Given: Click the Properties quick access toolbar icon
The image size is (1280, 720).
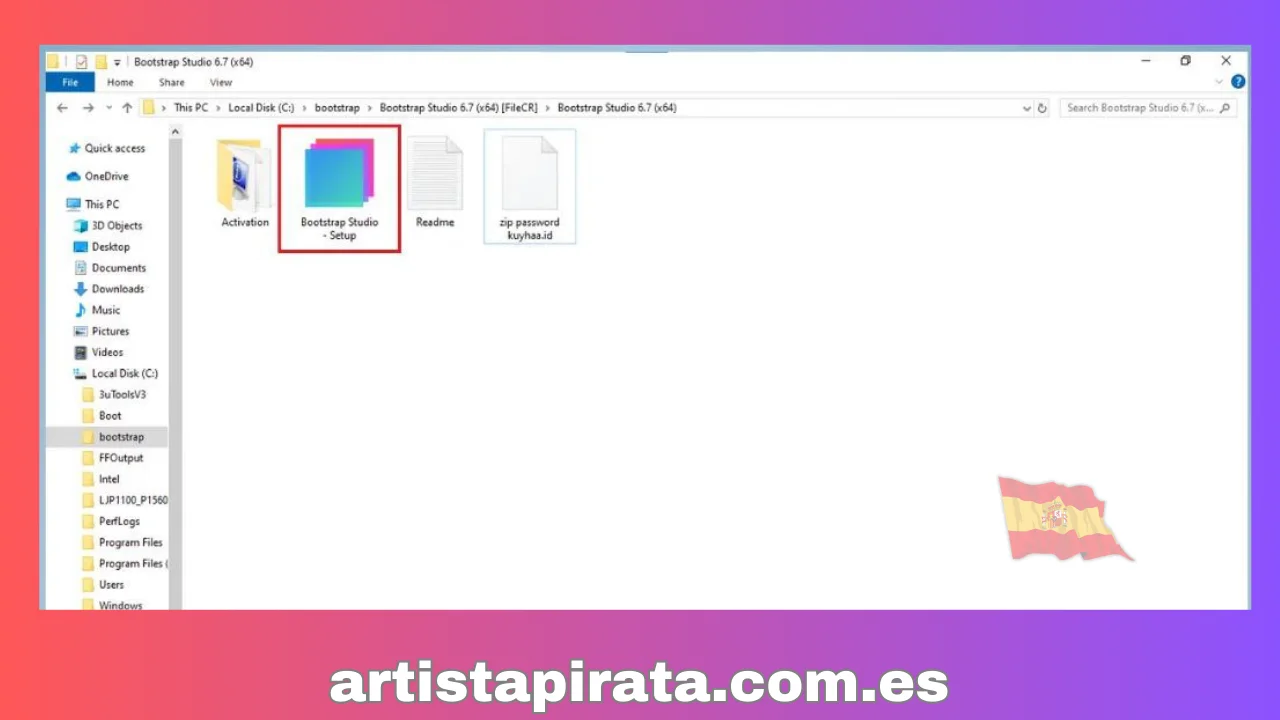Looking at the screenshot, I should 82,62.
